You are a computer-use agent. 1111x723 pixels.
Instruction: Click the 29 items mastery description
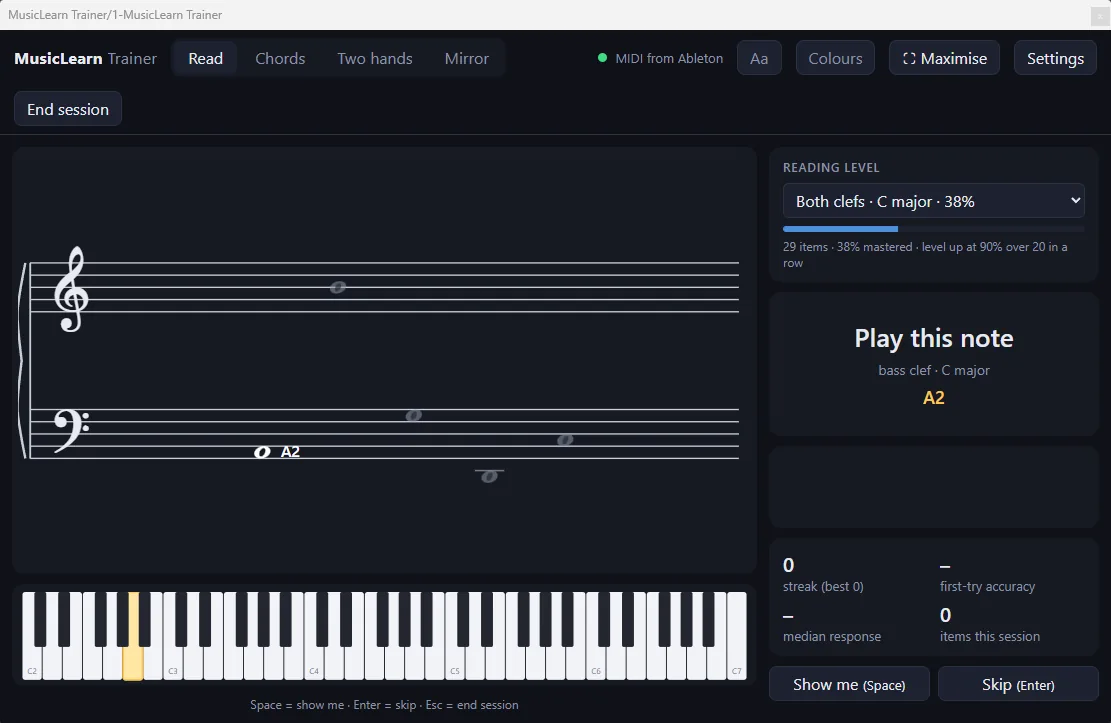[925, 254]
